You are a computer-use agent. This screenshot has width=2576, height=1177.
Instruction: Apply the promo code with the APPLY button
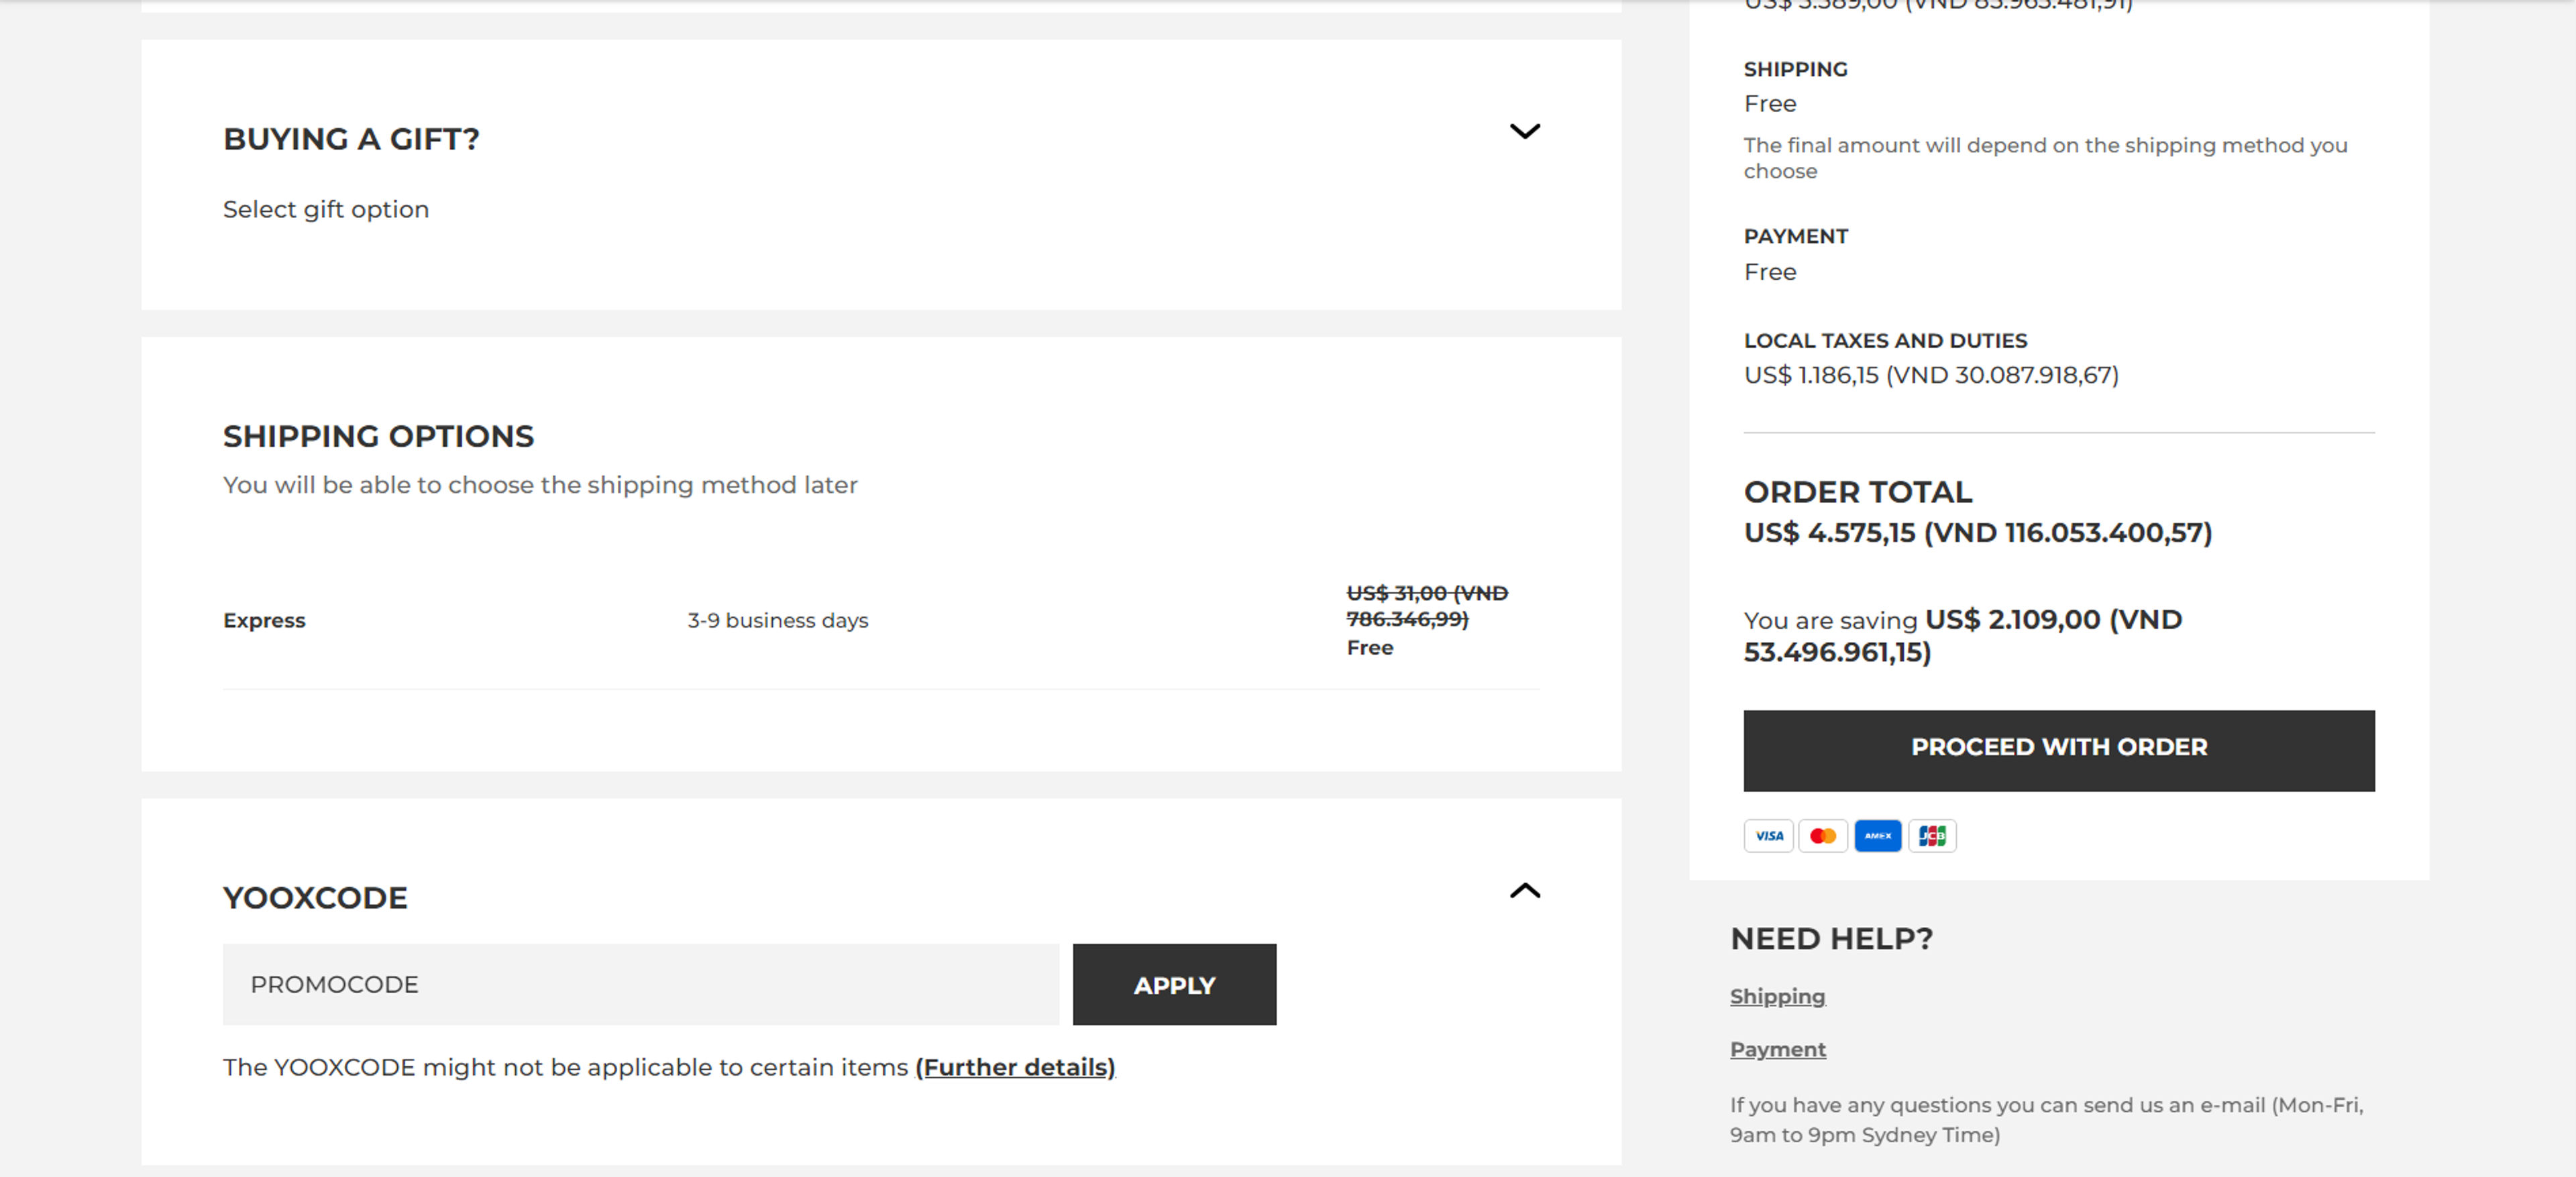(1174, 984)
